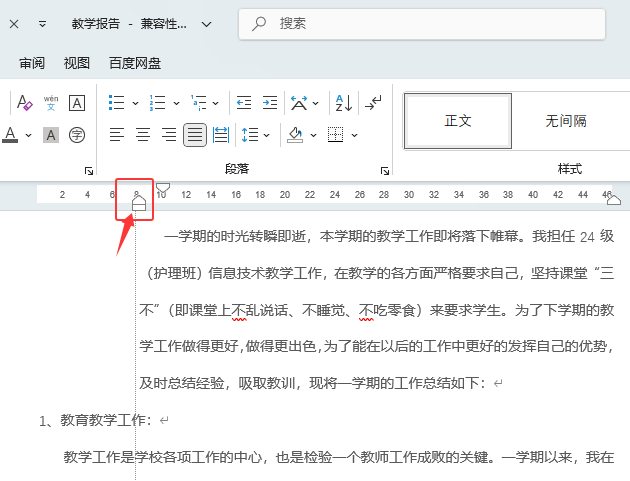This screenshot has height=481, width=630.
Task: Open customize quick access toolbar arrow
Action: point(42,24)
